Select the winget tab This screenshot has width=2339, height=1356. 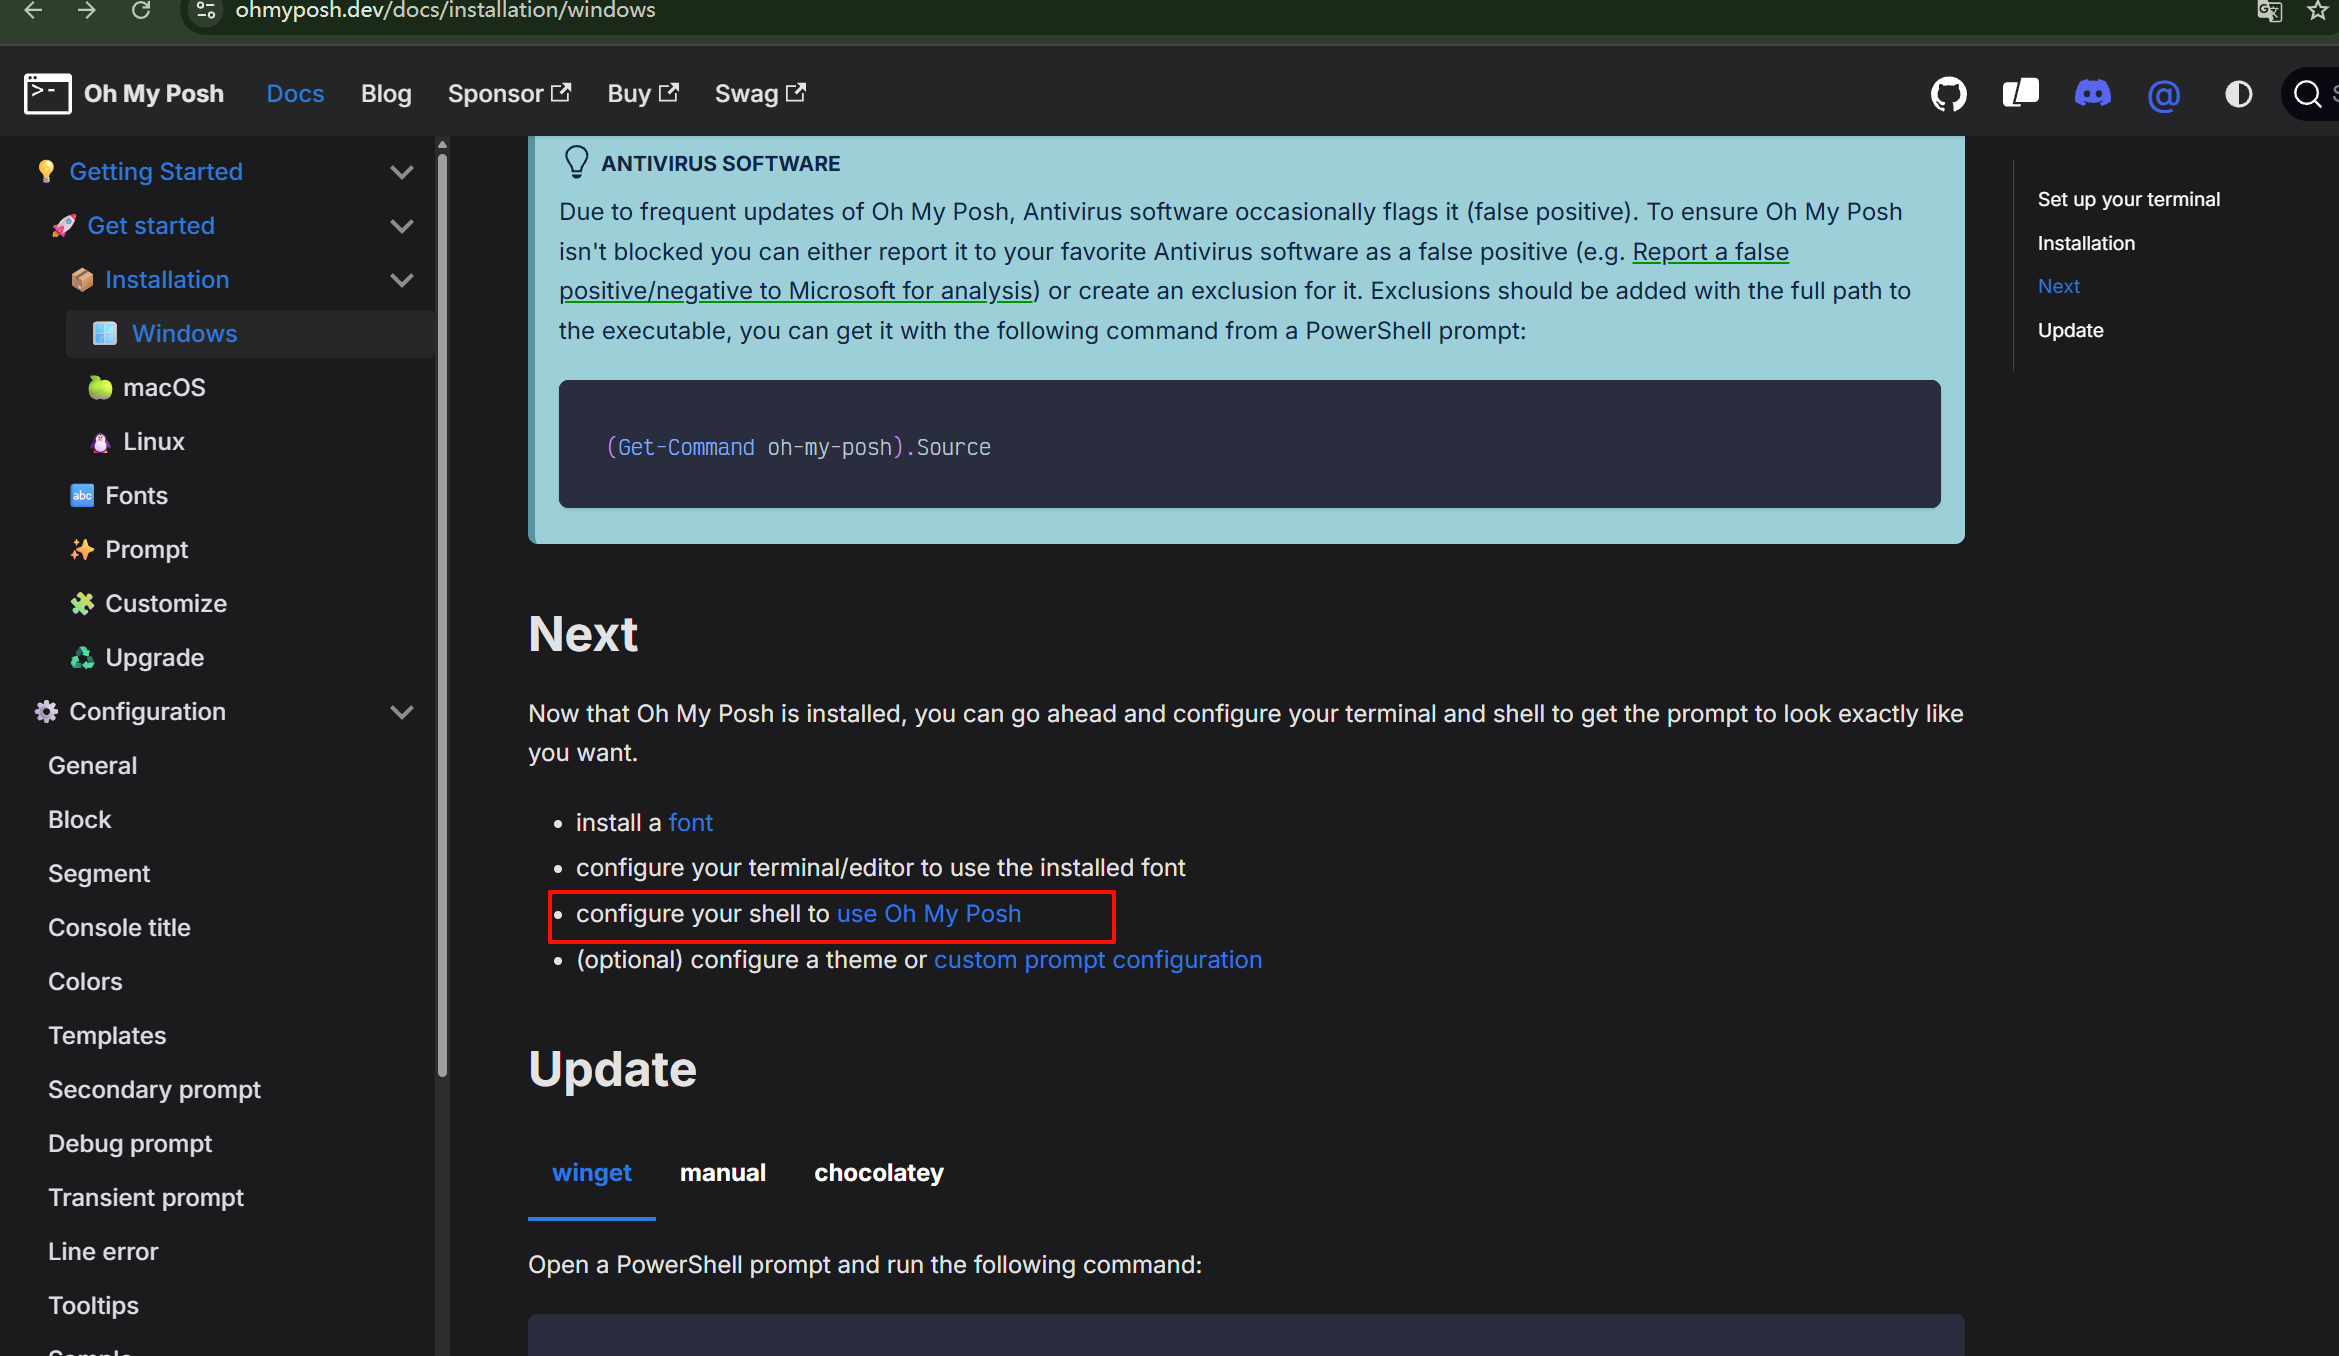click(591, 1173)
